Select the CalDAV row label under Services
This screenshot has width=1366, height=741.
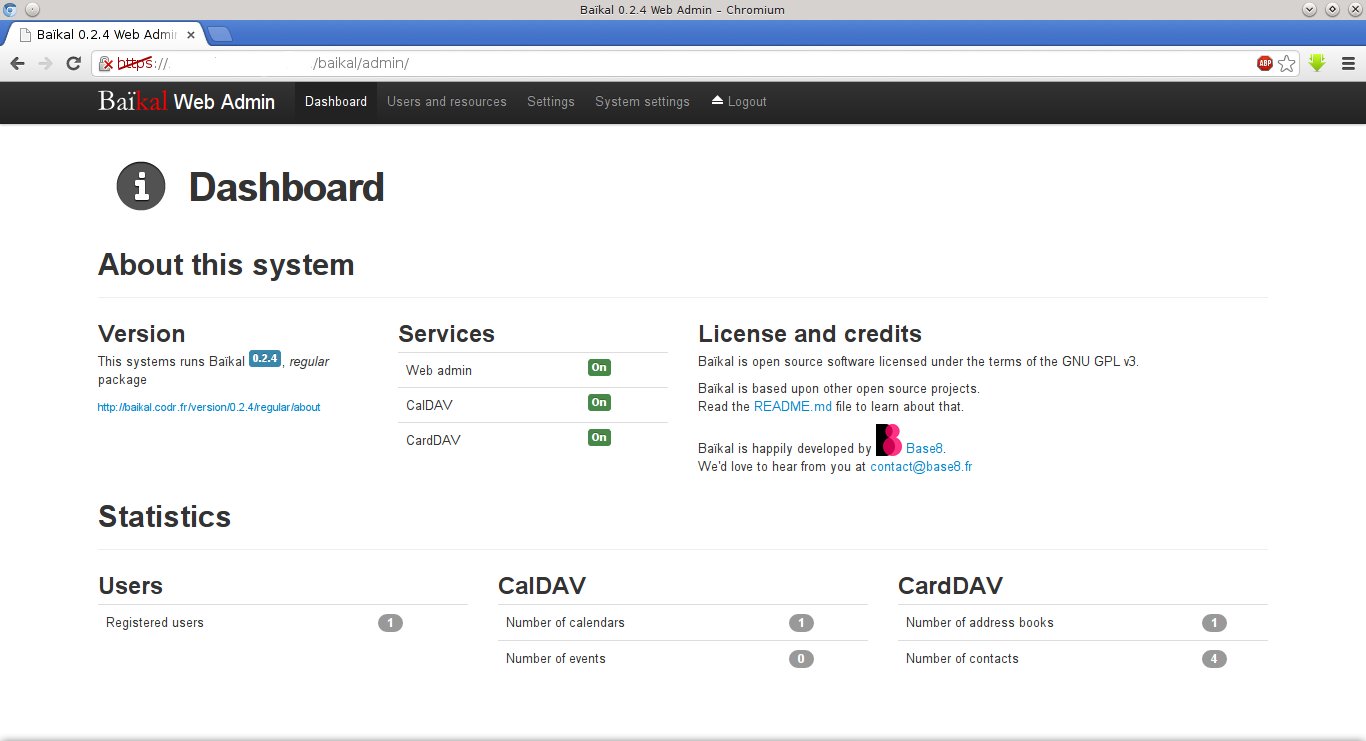(430, 405)
